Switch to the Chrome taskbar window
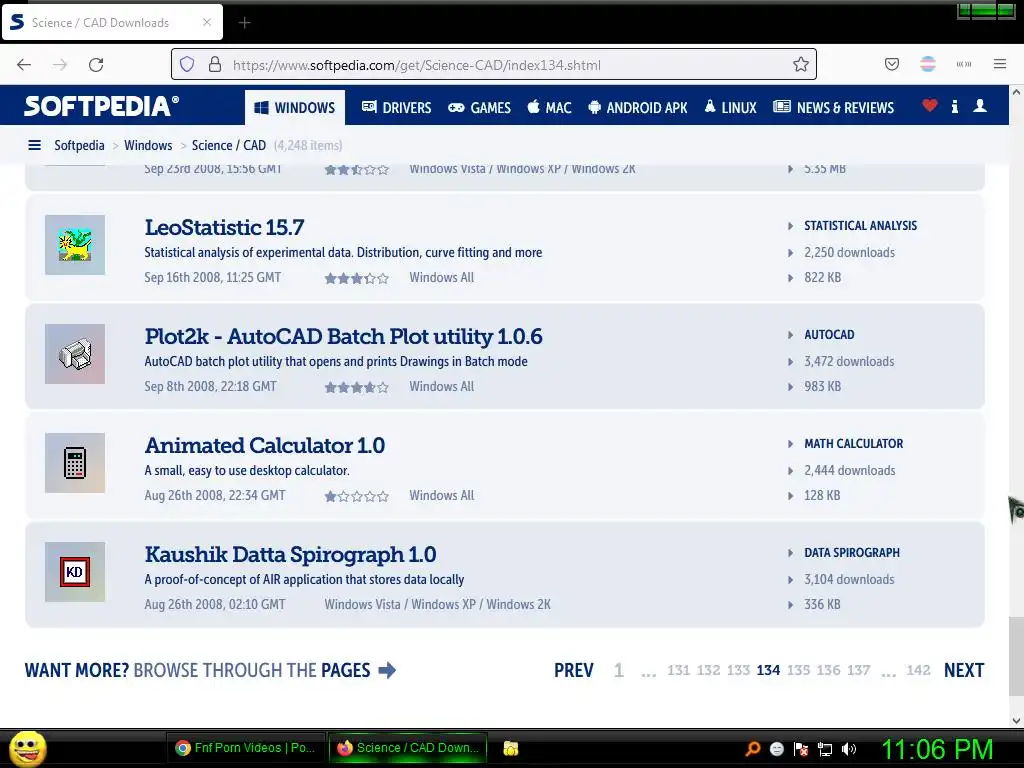 [x=246, y=748]
